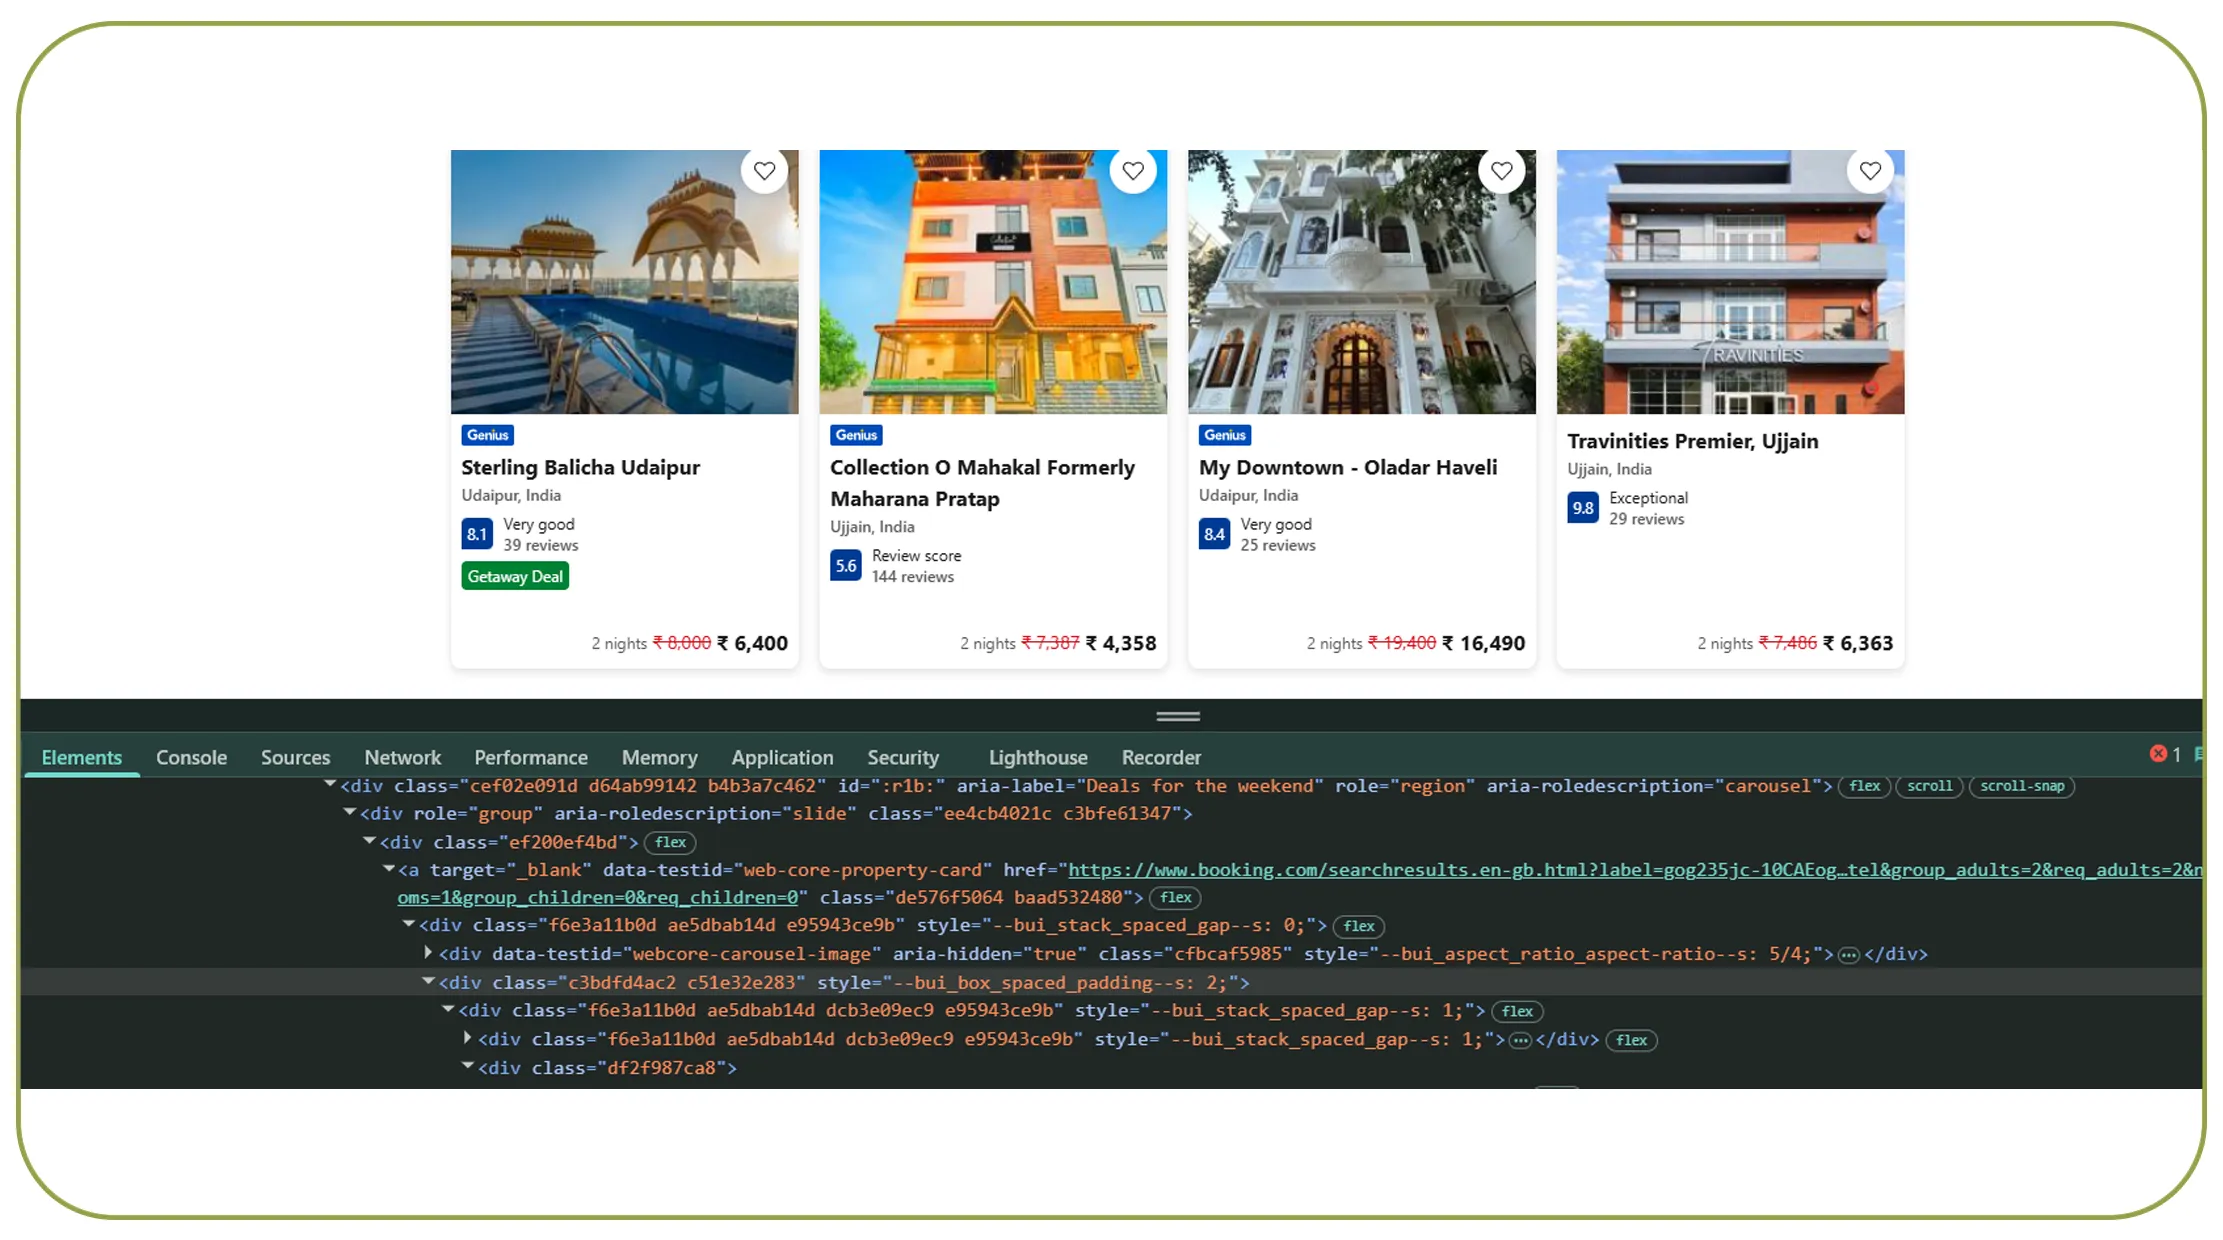Open the Lighthouse tab

[x=1038, y=757]
